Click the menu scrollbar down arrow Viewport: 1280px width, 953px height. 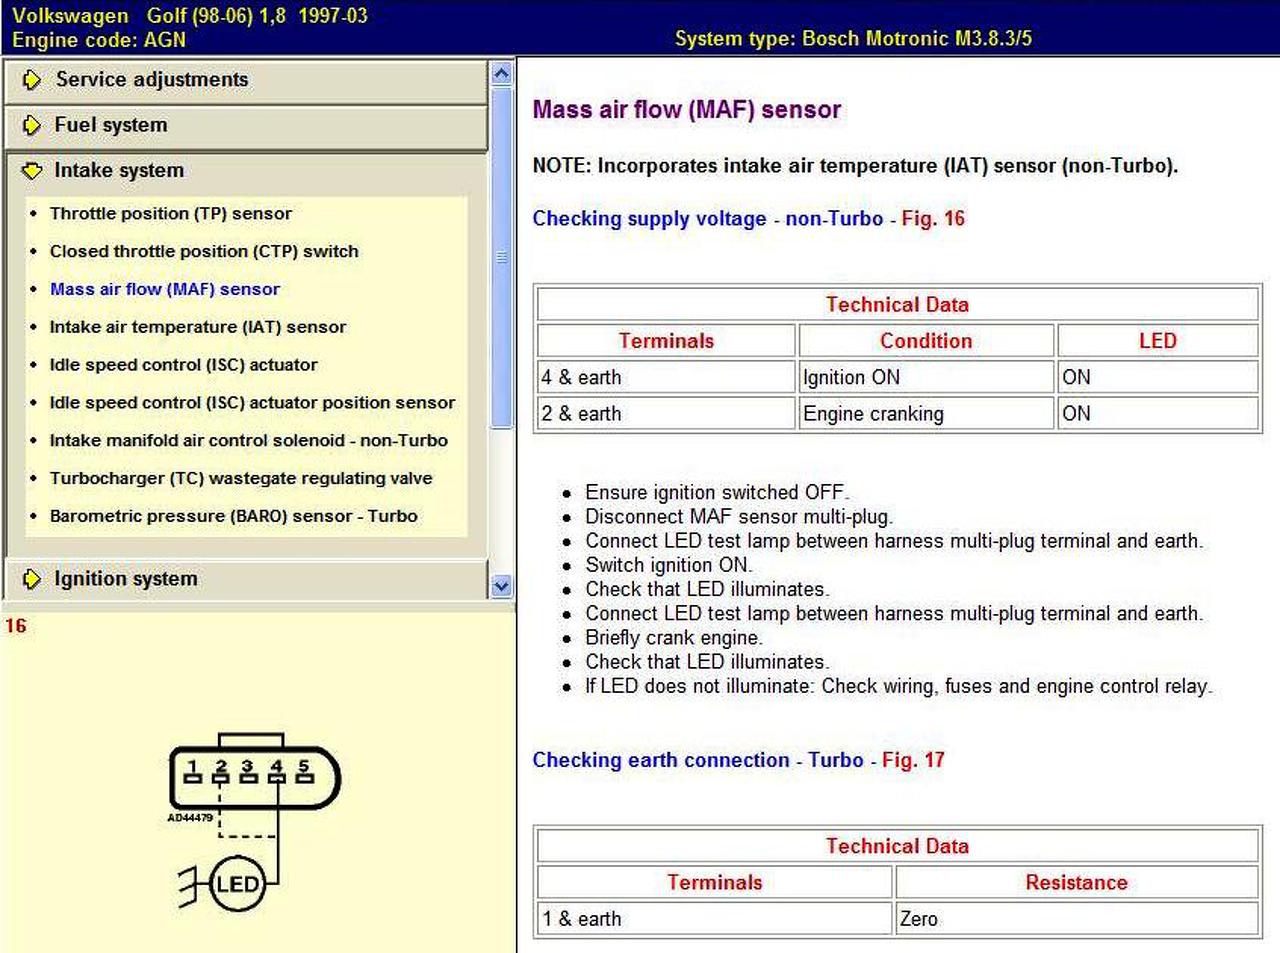coord(502,587)
